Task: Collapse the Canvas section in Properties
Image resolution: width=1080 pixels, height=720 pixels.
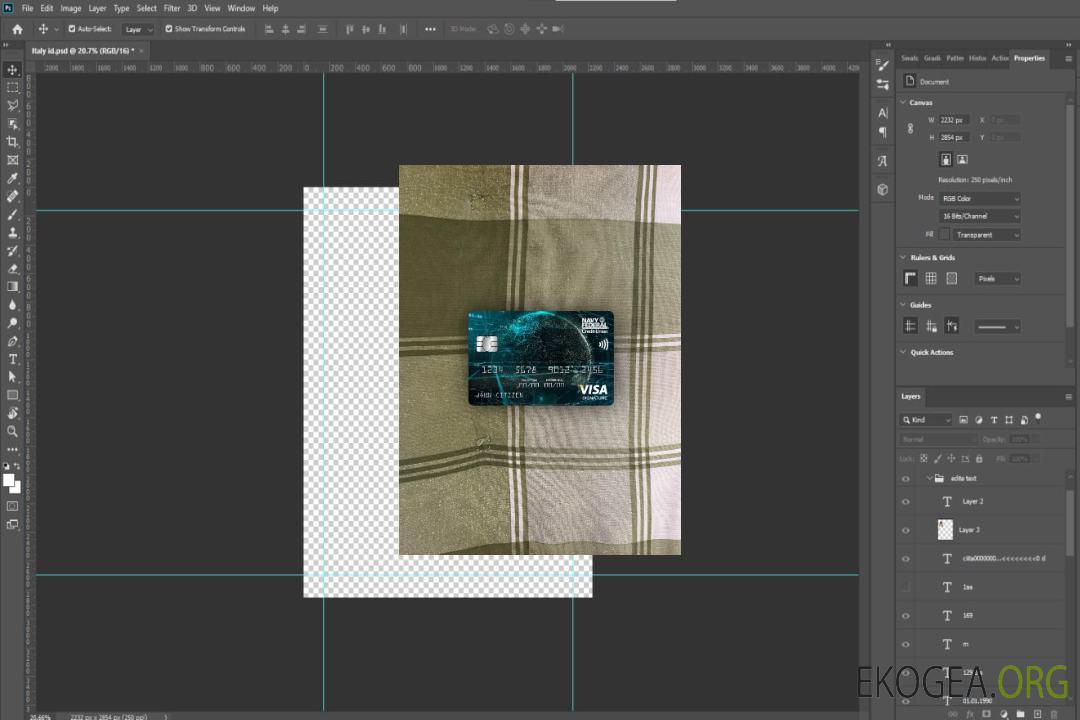Action: (904, 102)
